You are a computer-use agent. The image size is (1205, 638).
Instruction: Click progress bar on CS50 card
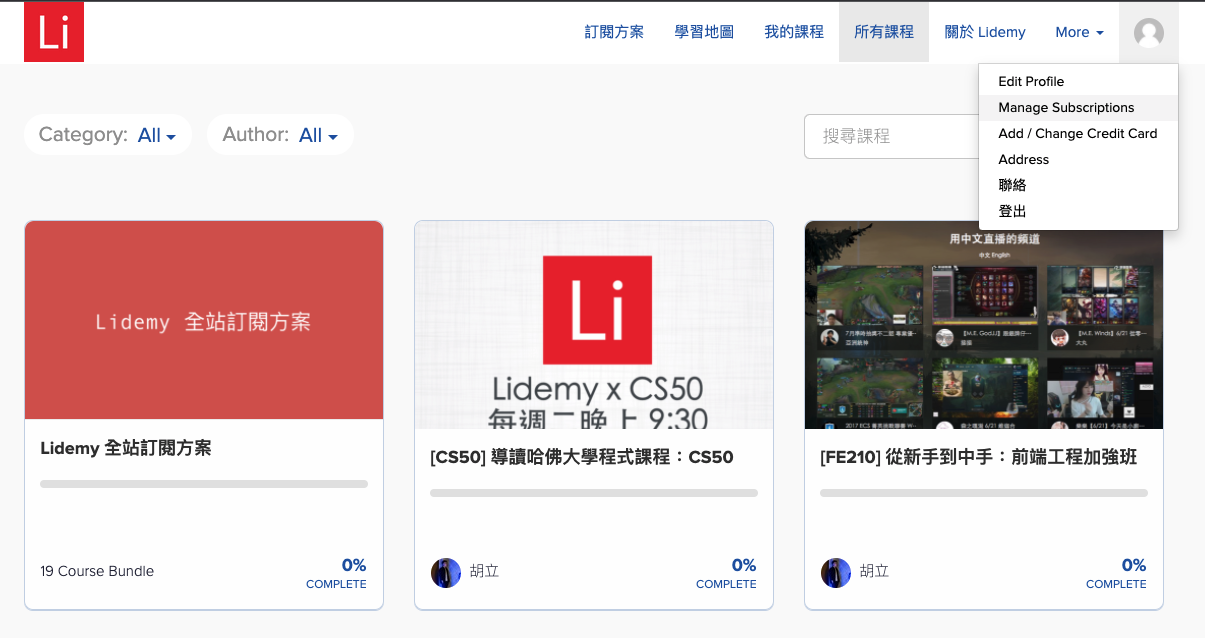[x=594, y=493]
